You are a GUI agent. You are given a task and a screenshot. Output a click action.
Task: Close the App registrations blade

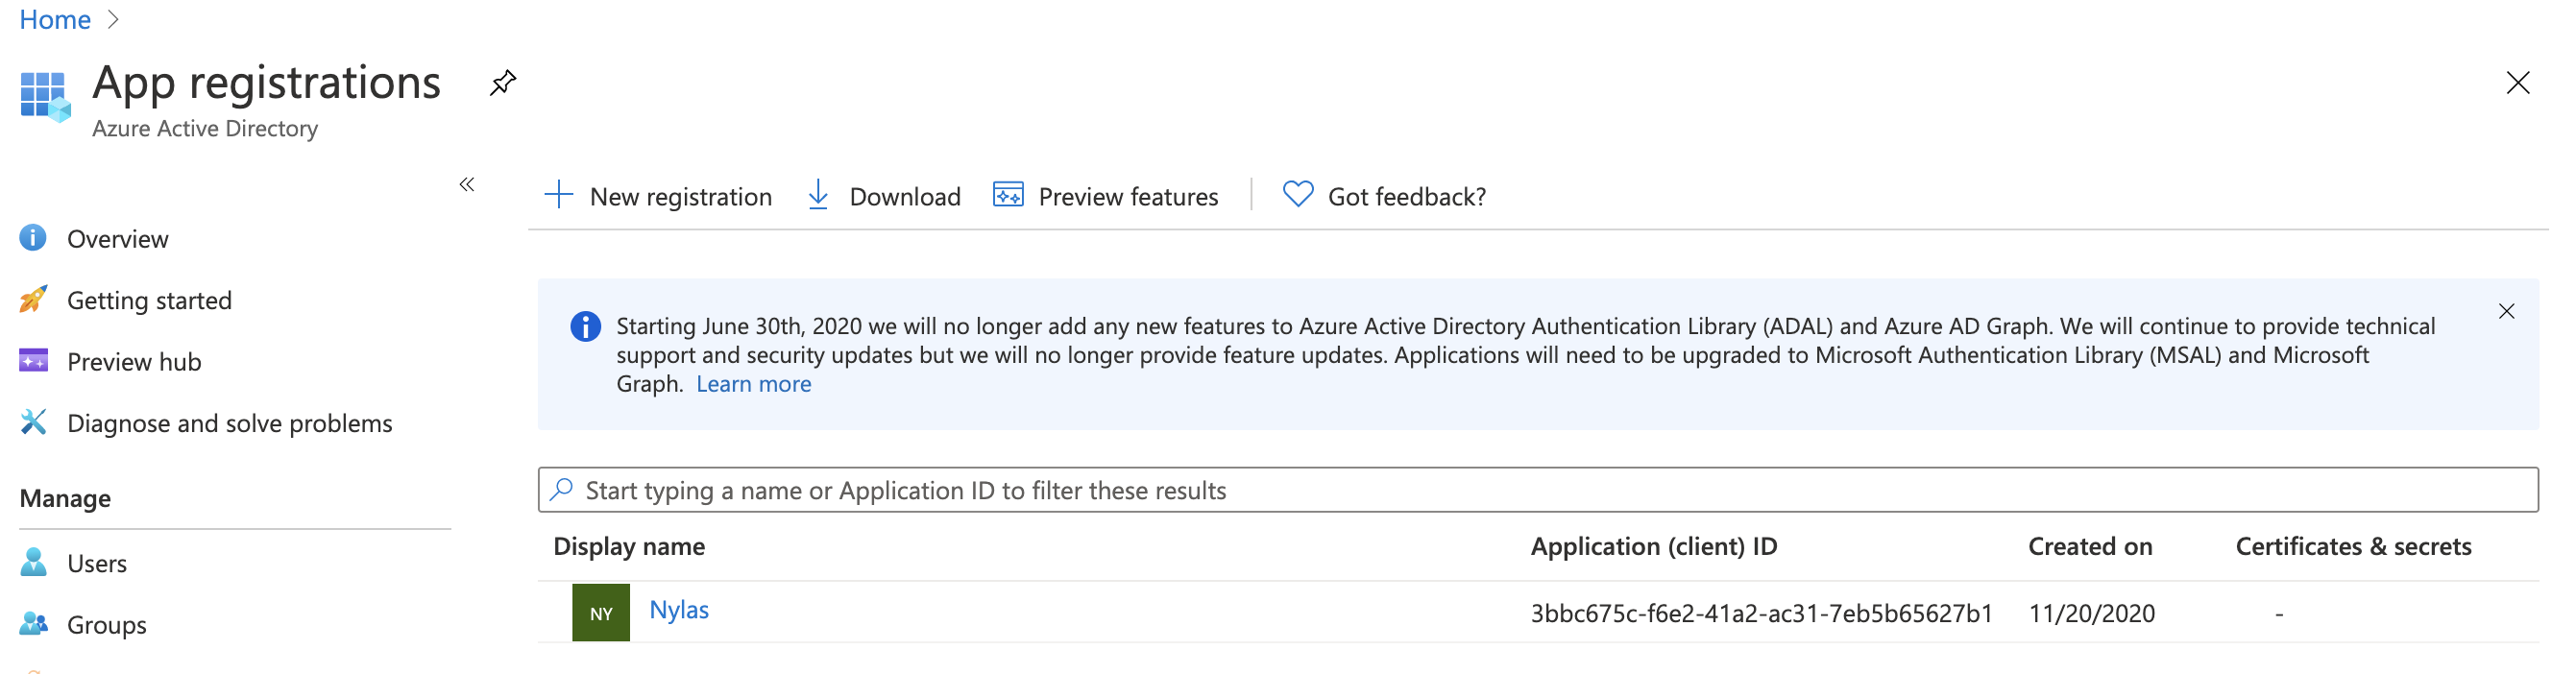(2517, 82)
